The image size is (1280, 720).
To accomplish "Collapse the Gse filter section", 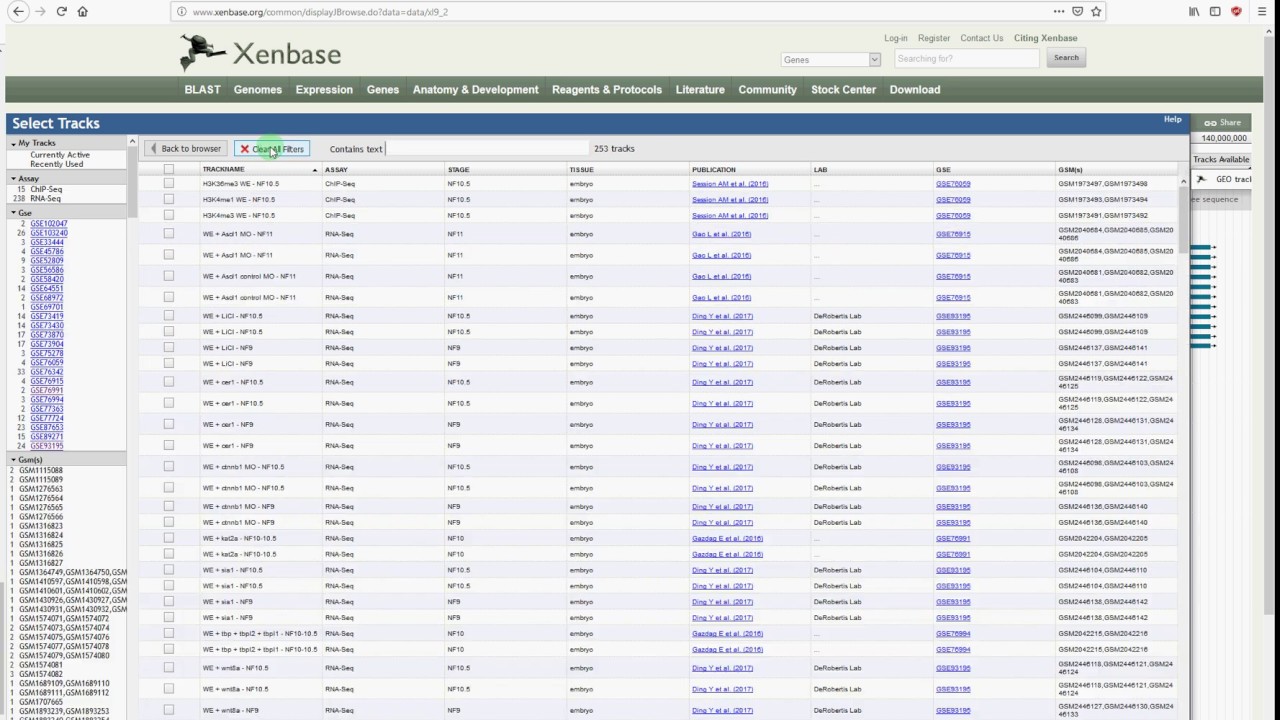I will click(x=14, y=213).
